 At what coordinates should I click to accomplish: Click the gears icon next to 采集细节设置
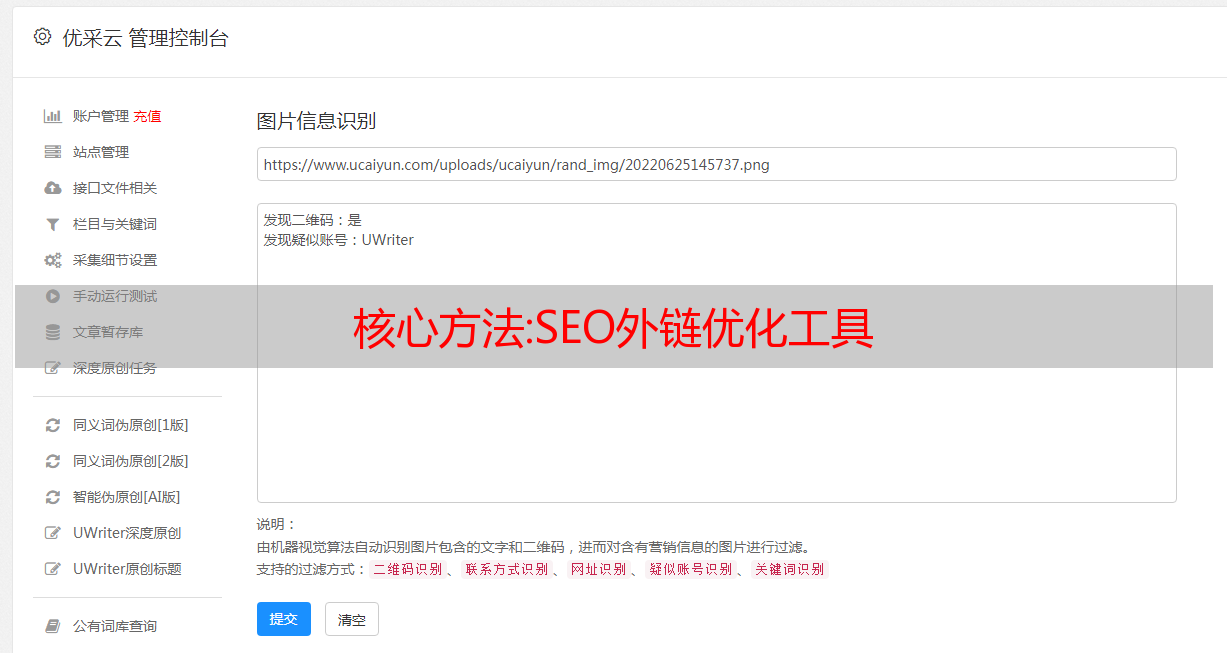(x=53, y=260)
